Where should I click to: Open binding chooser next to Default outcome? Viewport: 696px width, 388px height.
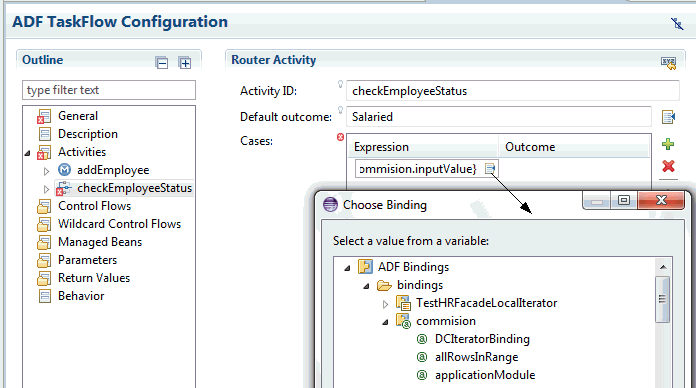pos(668,117)
